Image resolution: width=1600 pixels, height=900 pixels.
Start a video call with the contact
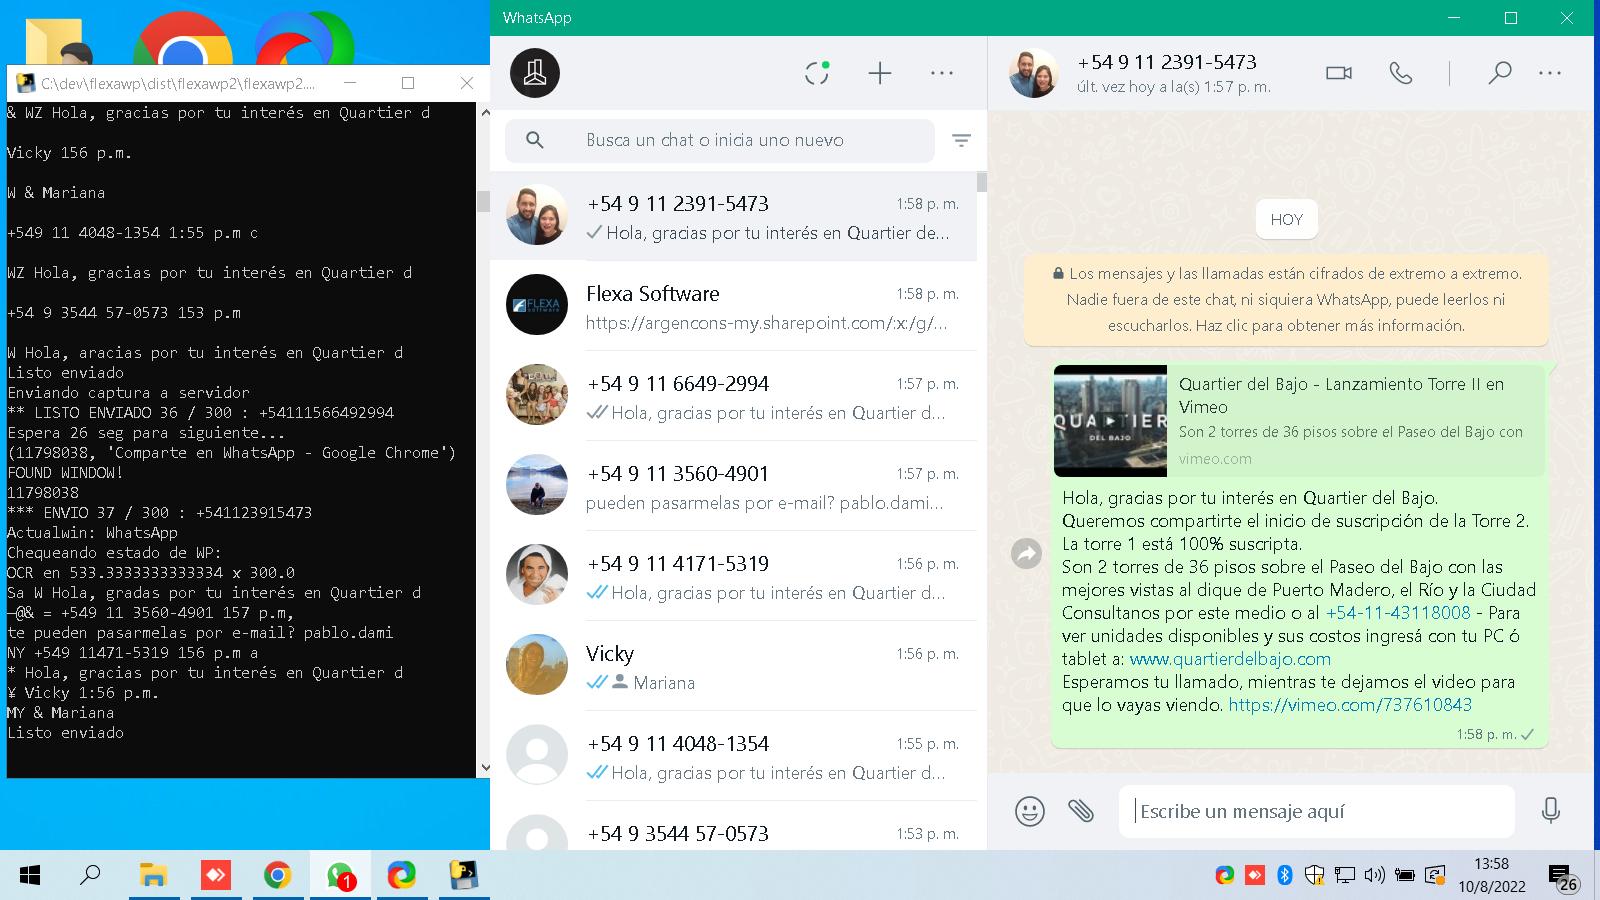coord(1339,73)
